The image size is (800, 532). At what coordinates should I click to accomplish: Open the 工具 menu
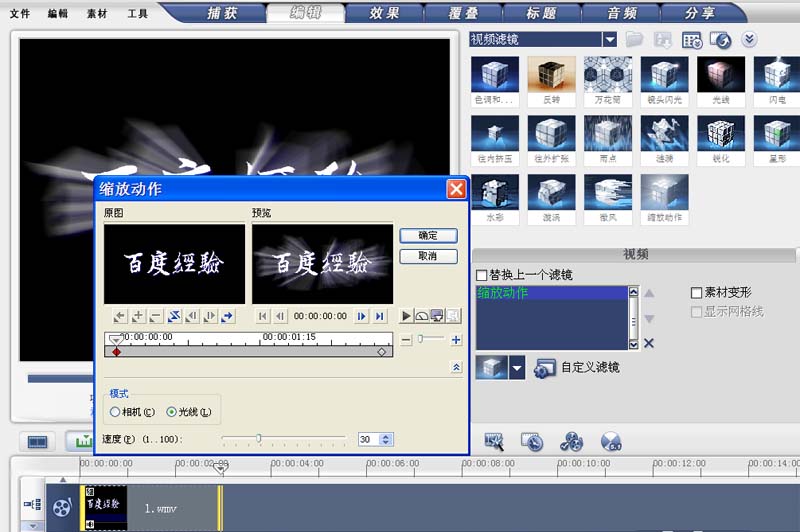click(x=137, y=14)
